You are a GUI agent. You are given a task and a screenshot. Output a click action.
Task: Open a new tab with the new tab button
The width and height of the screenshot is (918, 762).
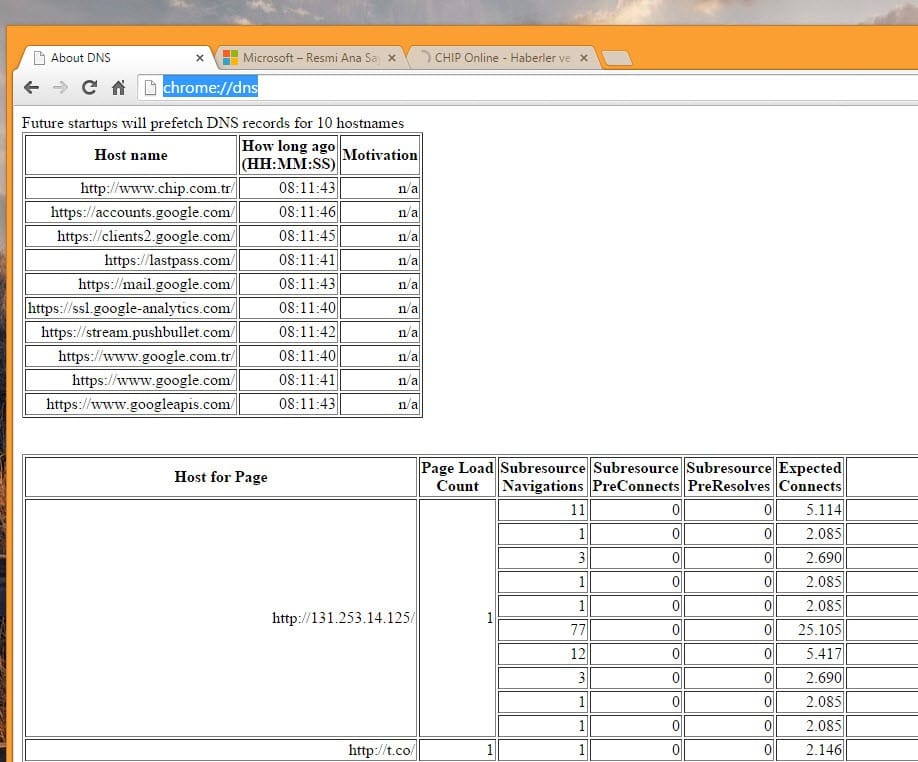pyautogui.click(x=617, y=58)
